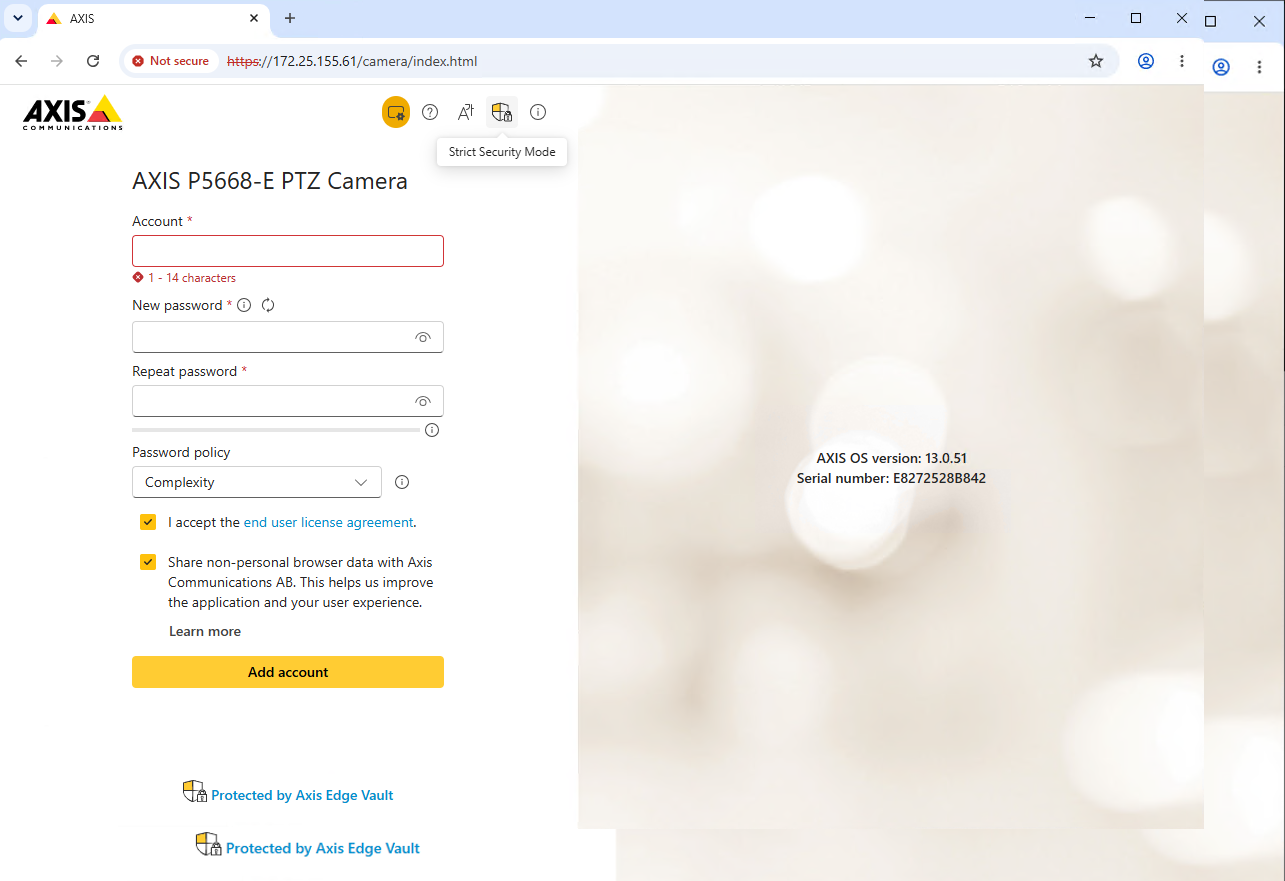Image resolution: width=1285 pixels, height=881 pixels.
Task: Maximize the background browser window
Action: [x=1210, y=21]
